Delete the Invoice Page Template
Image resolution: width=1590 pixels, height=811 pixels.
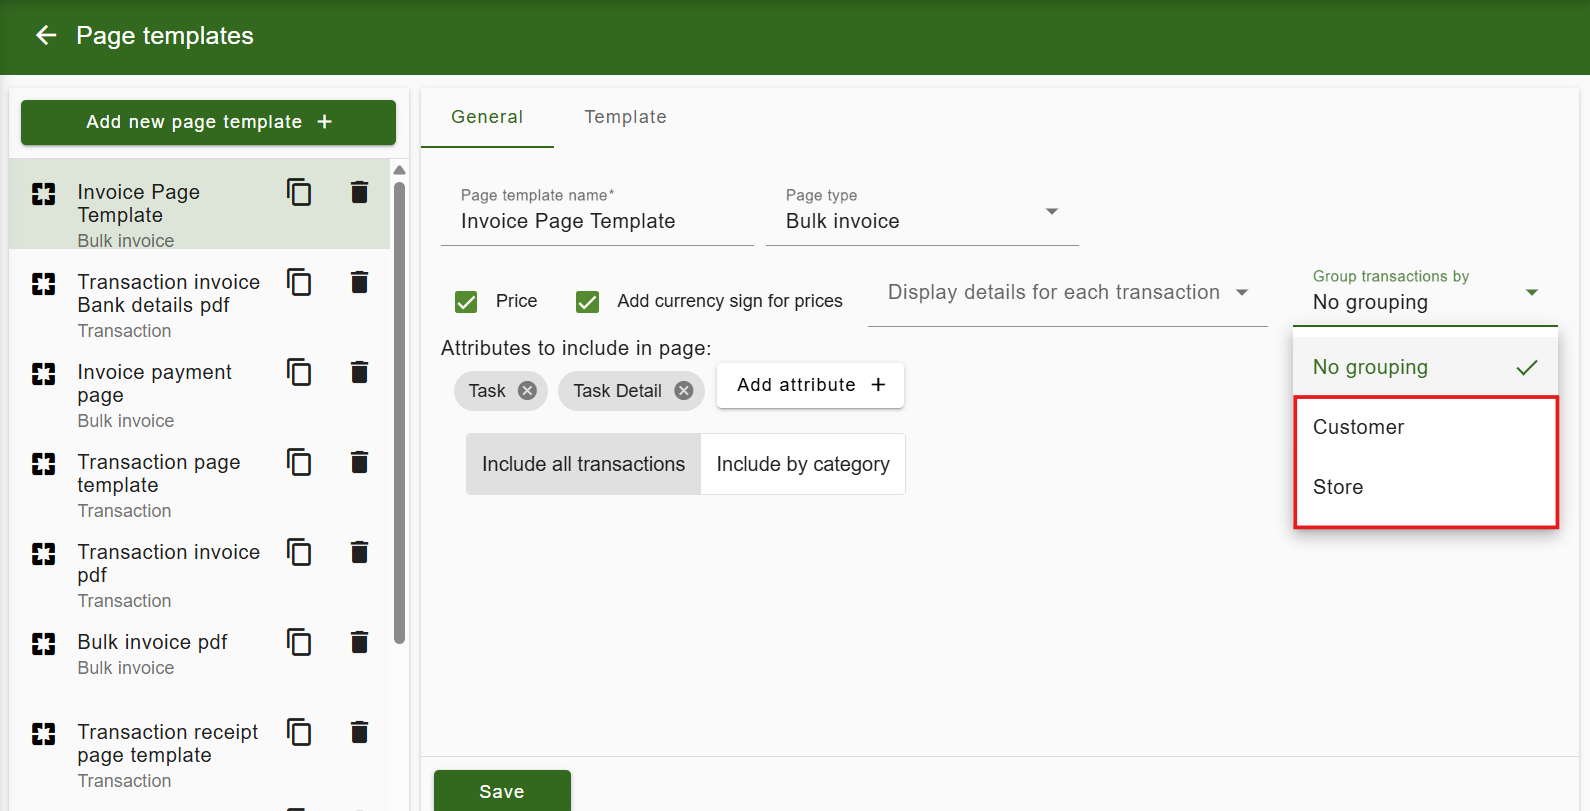(x=359, y=192)
